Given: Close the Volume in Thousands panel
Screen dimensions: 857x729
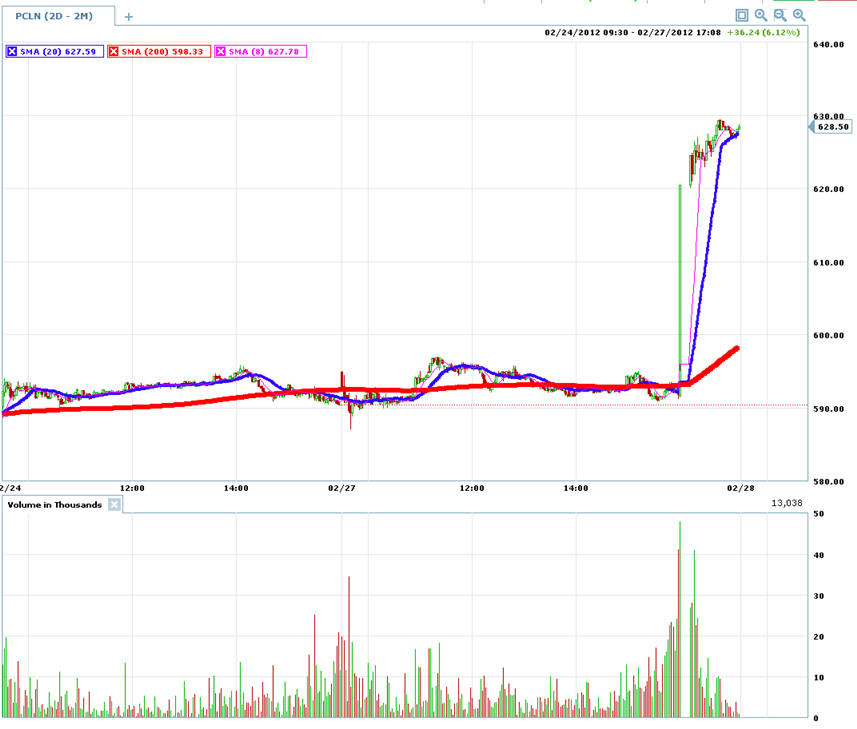Looking at the screenshot, I should coord(114,504).
